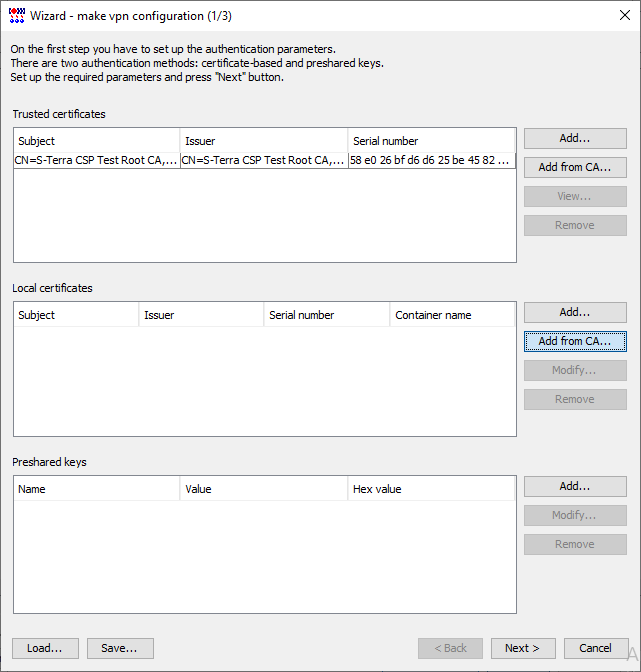The height and width of the screenshot is (672, 641).
Task: Add a new preshared key
Action: coord(575,486)
